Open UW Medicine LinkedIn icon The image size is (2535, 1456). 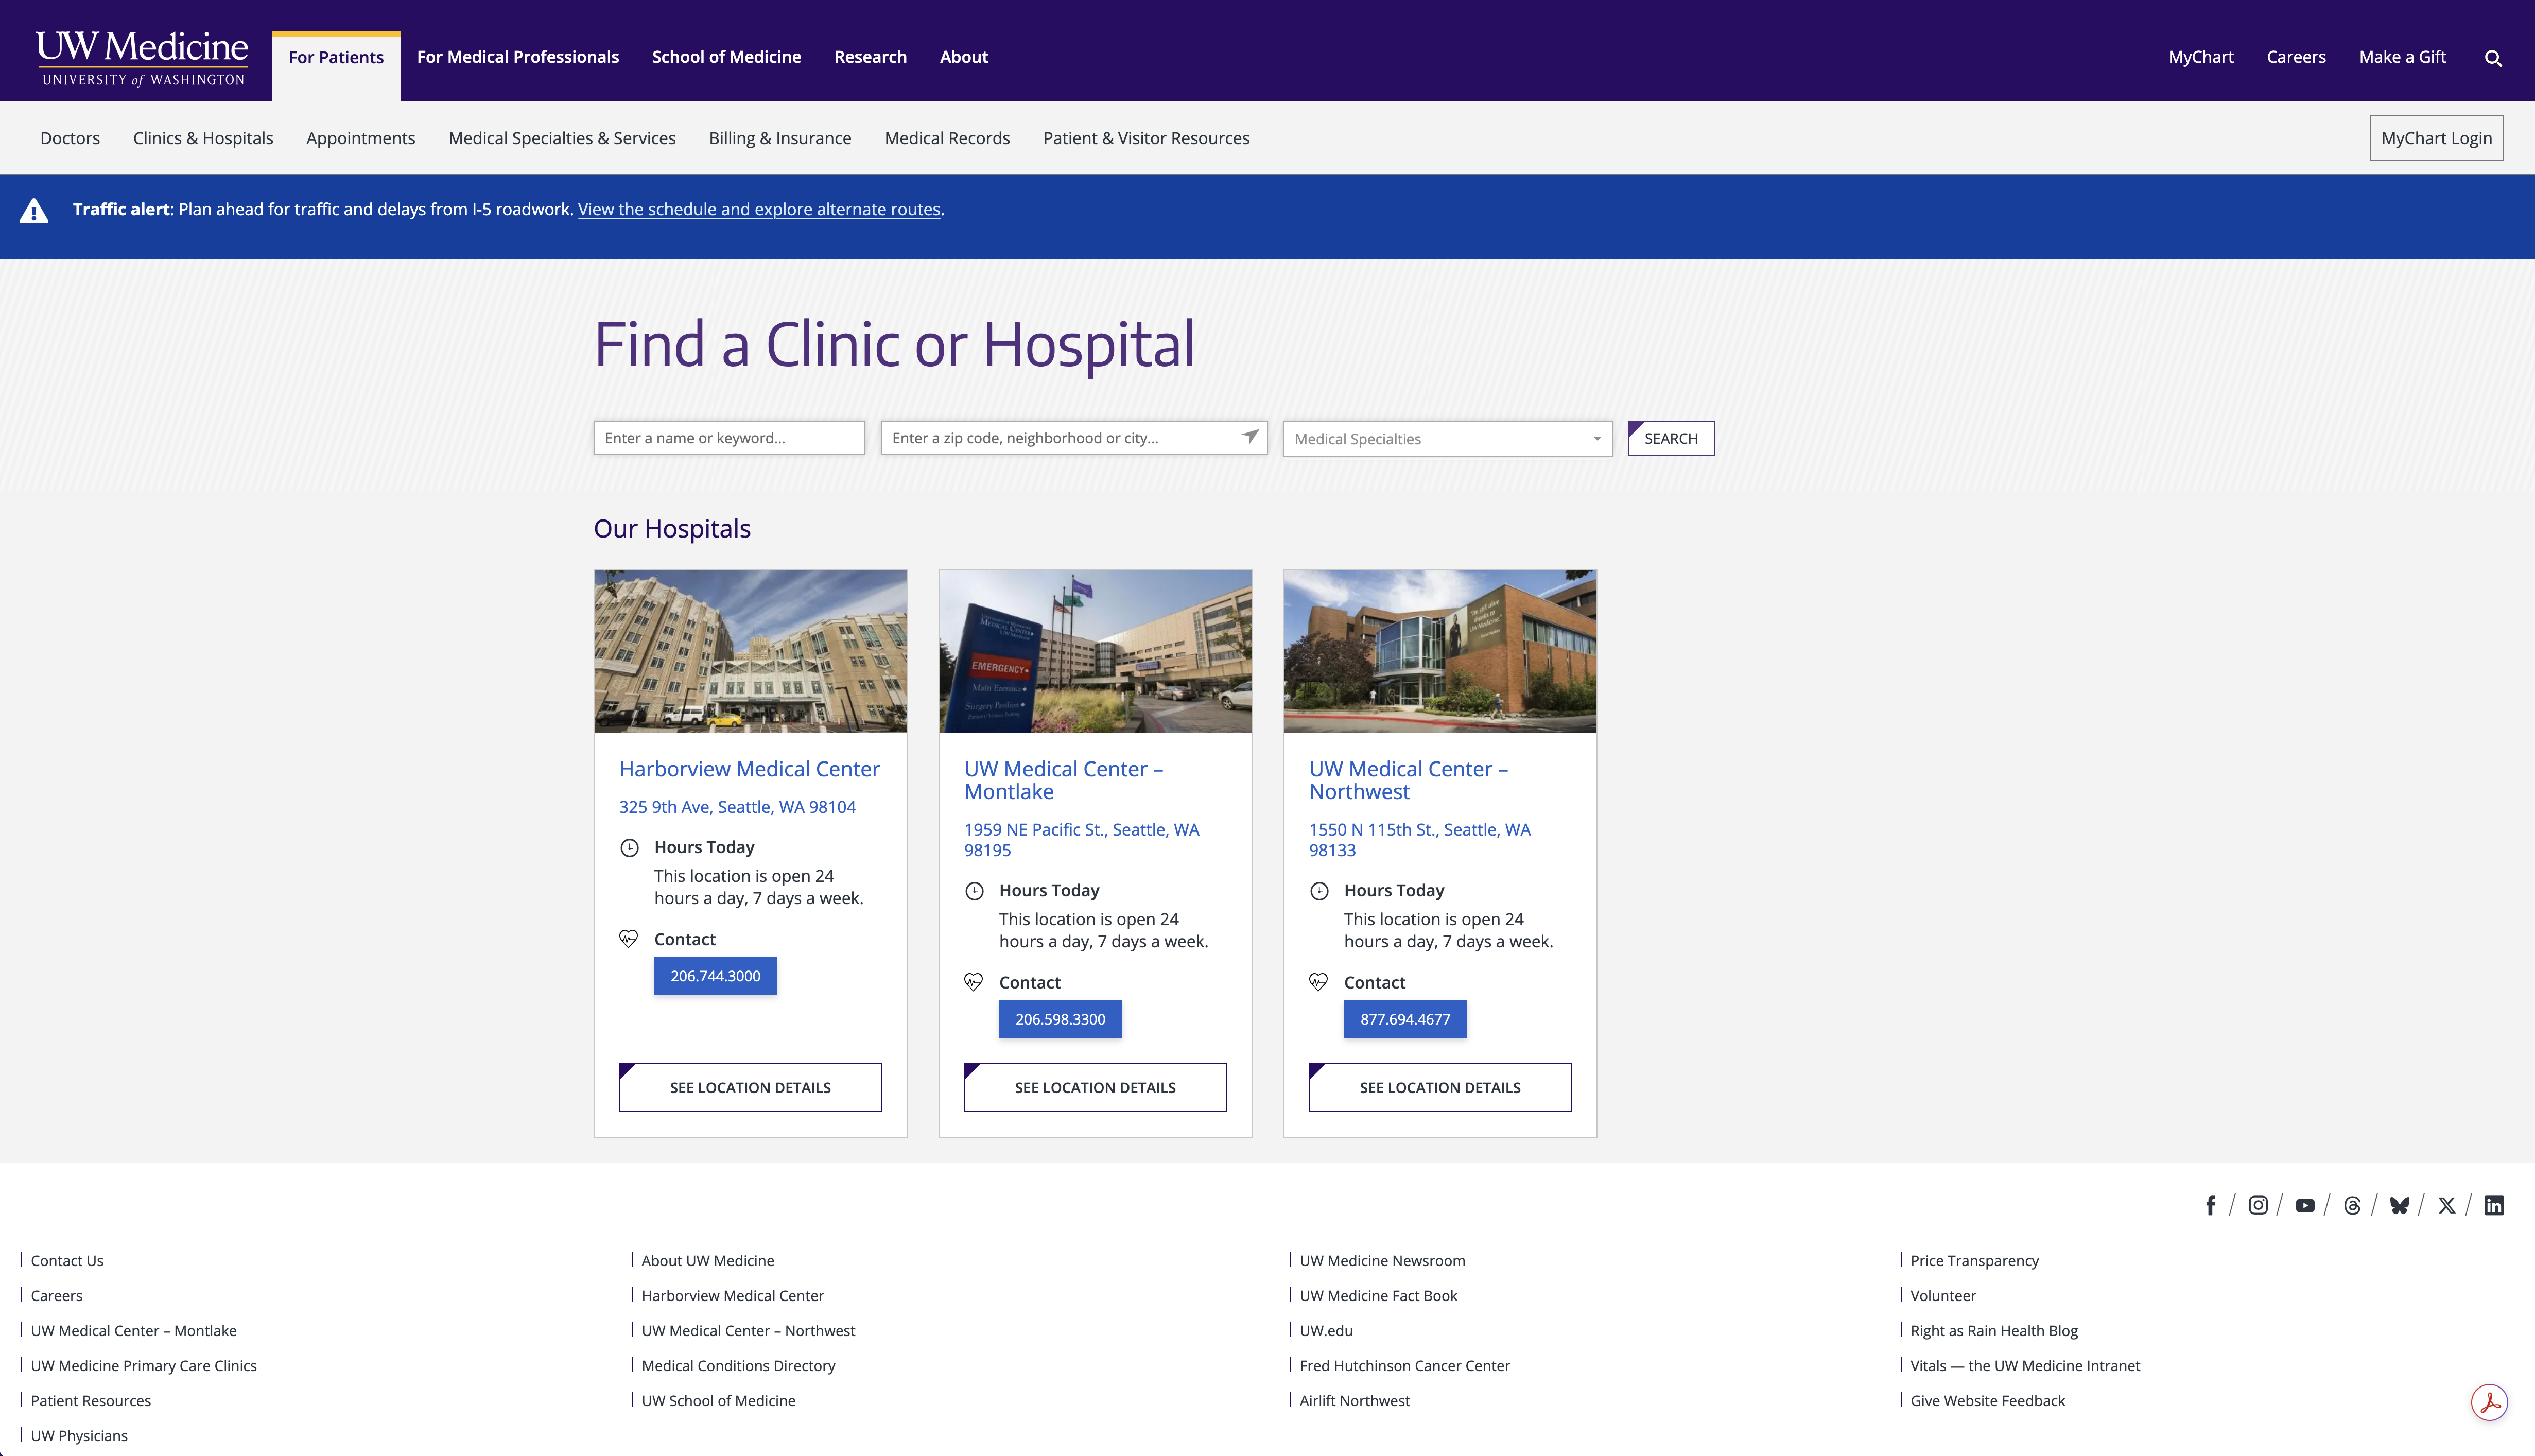click(x=2494, y=1205)
